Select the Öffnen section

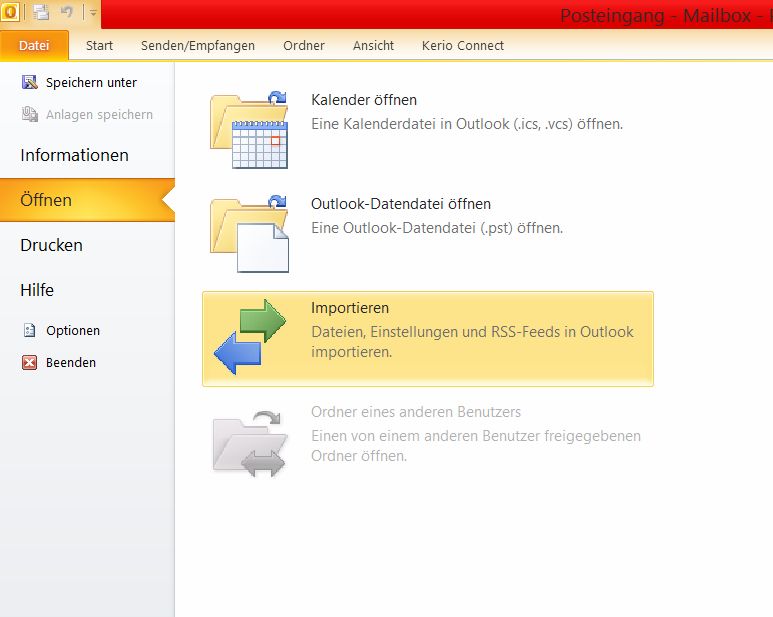[87, 200]
